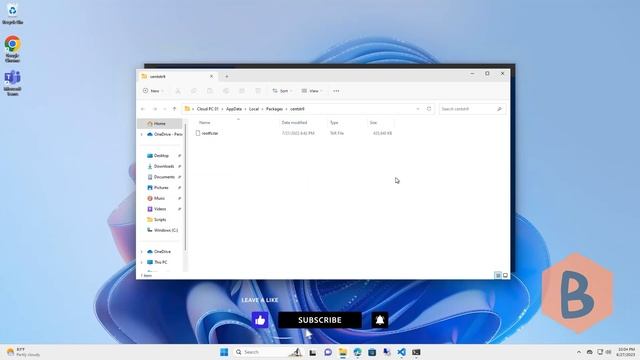Click Local in address breadcrumb
This screenshot has height=360, width=640.
click(x=254, y=109)
